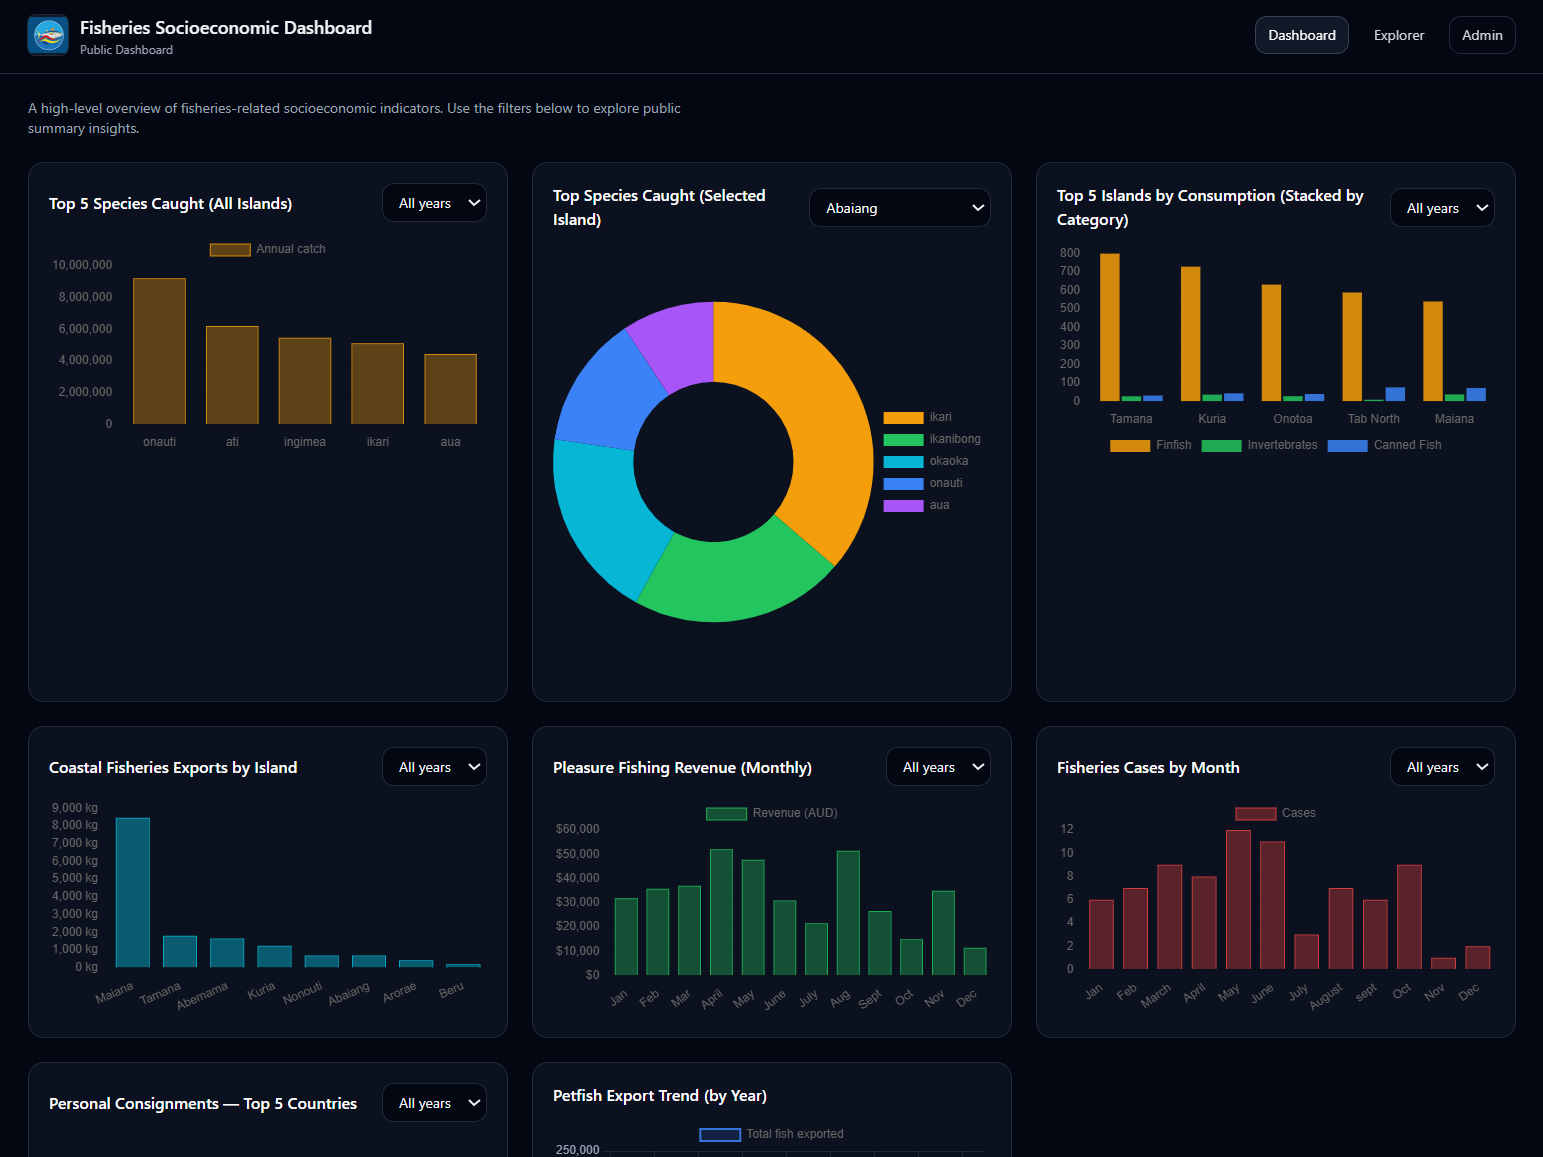This screenshot has height=1157, width=1543.
Task: Toggle the okaoka legend swatch
Action: [x=903, y=462]
